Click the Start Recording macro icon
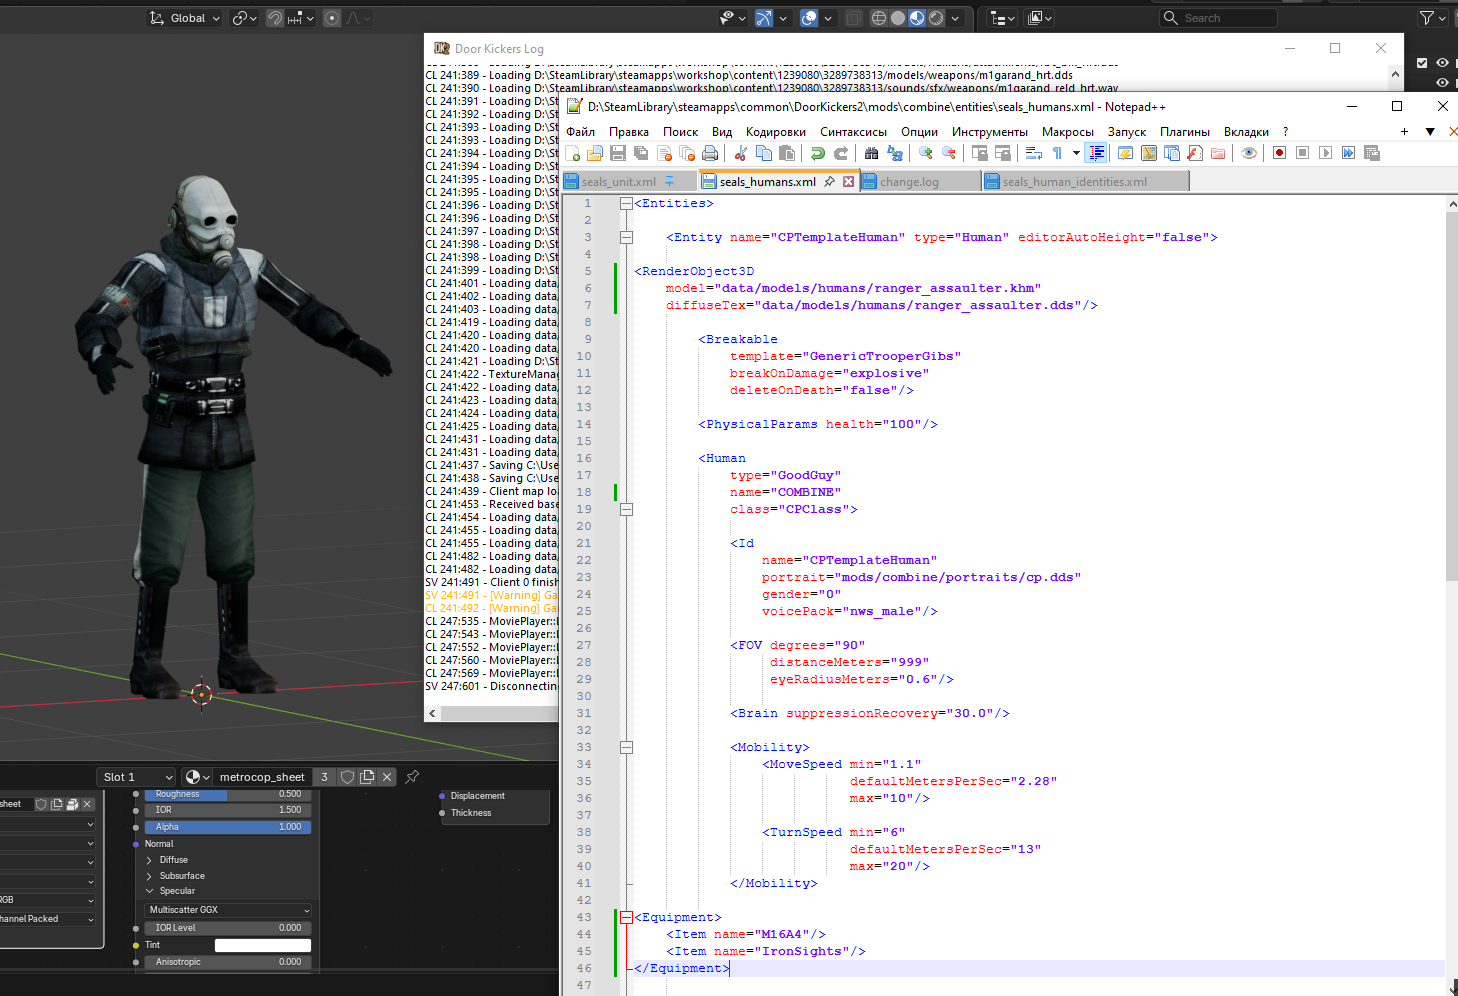The height and width of the screenshot is (996, 1458). (1279, 153)
